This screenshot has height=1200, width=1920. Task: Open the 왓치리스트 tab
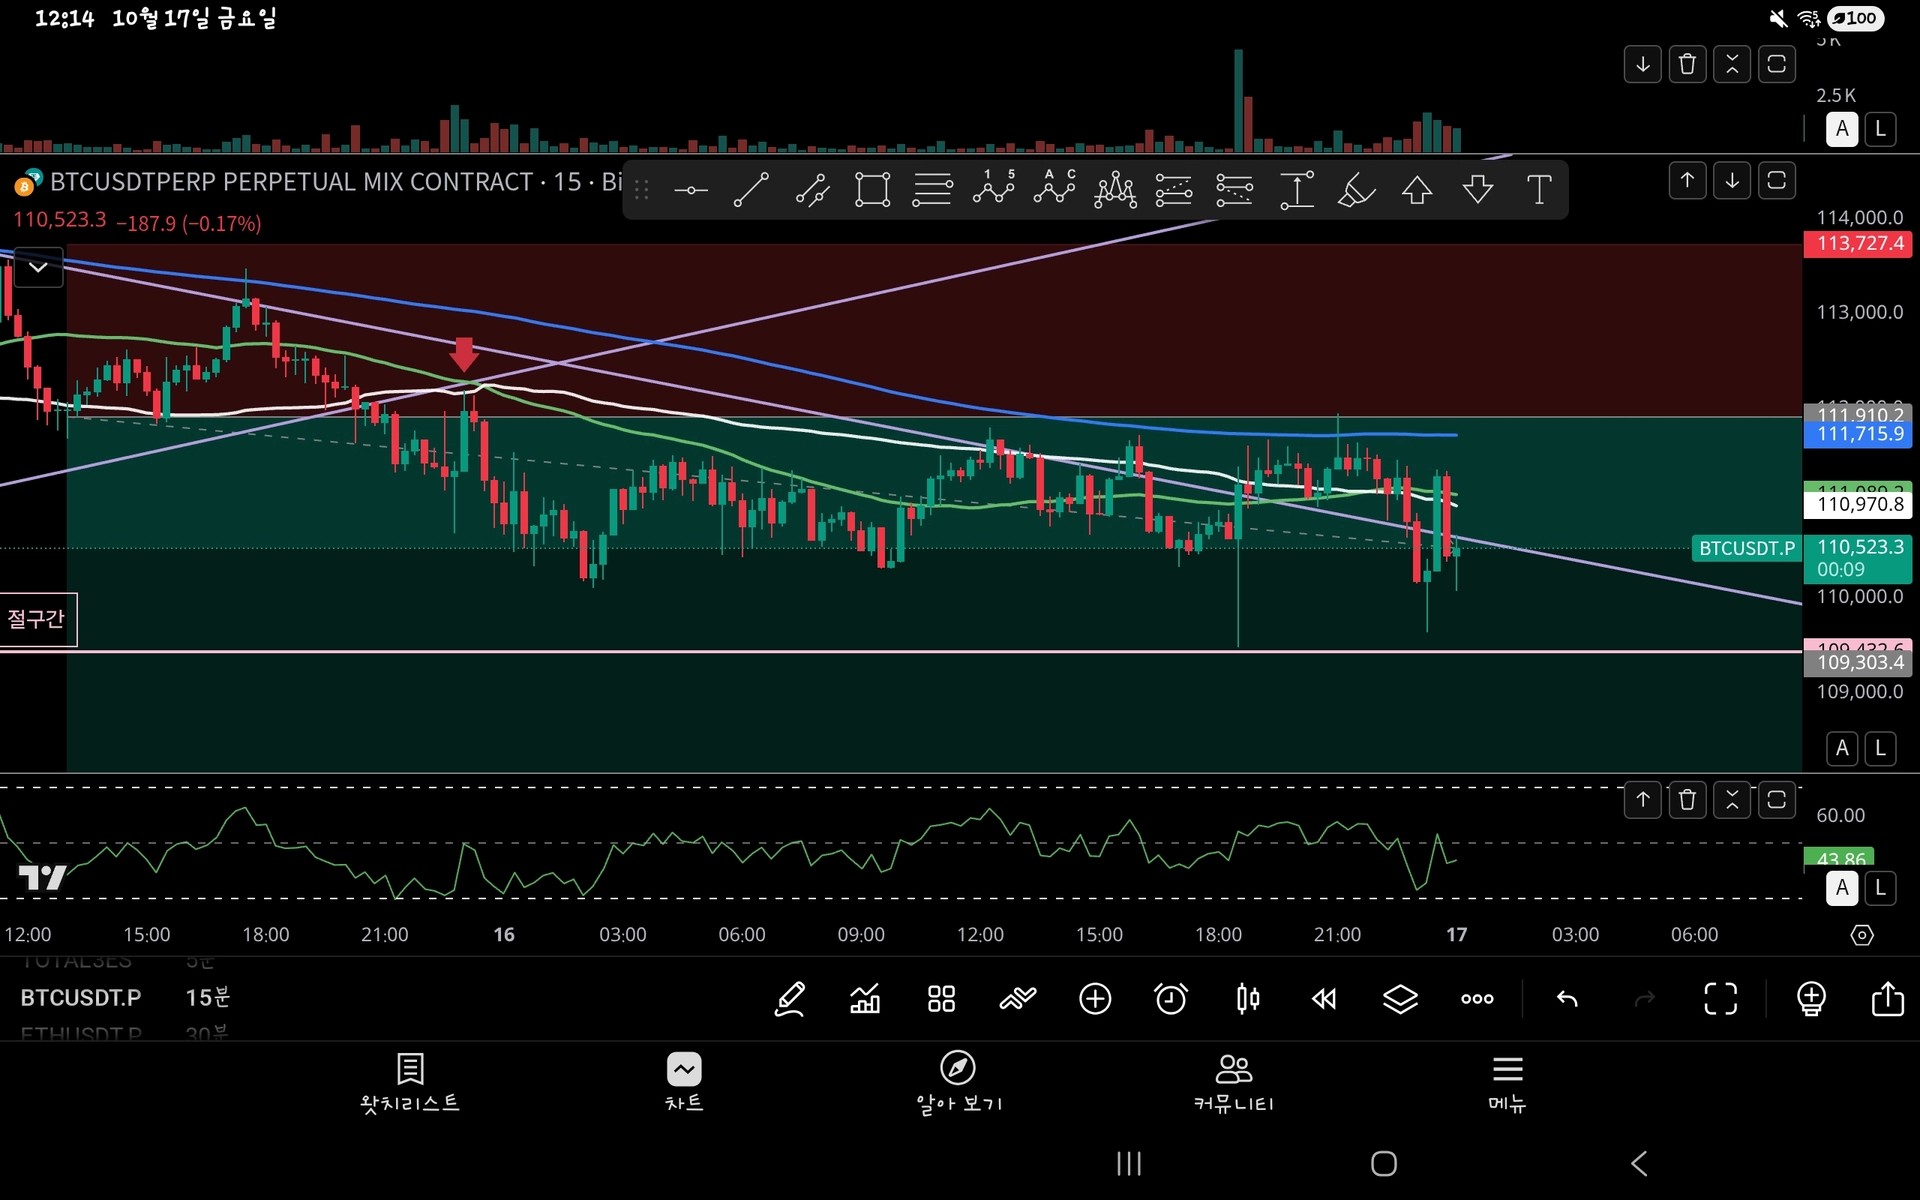point(410,1082)
